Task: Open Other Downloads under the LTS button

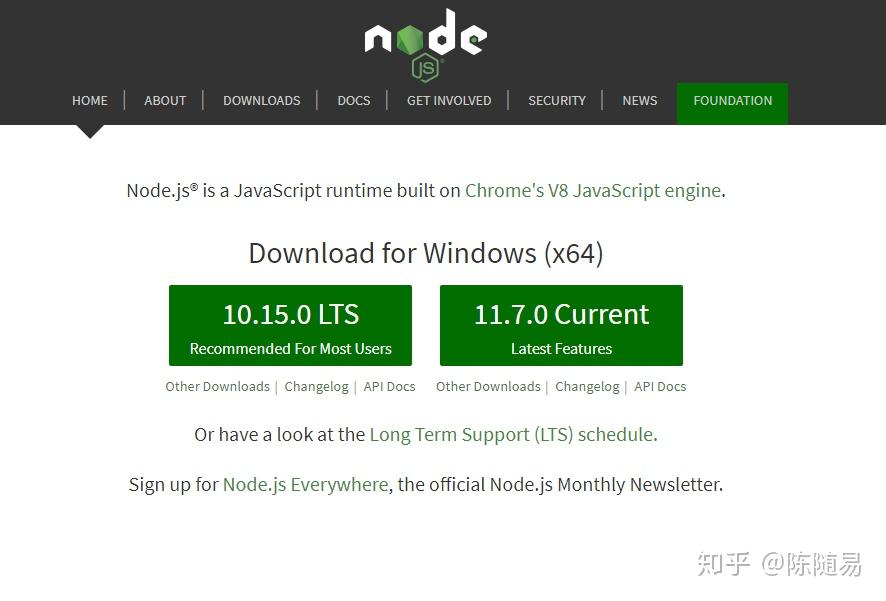Action: pyautogui.click(x=218, y=386)
